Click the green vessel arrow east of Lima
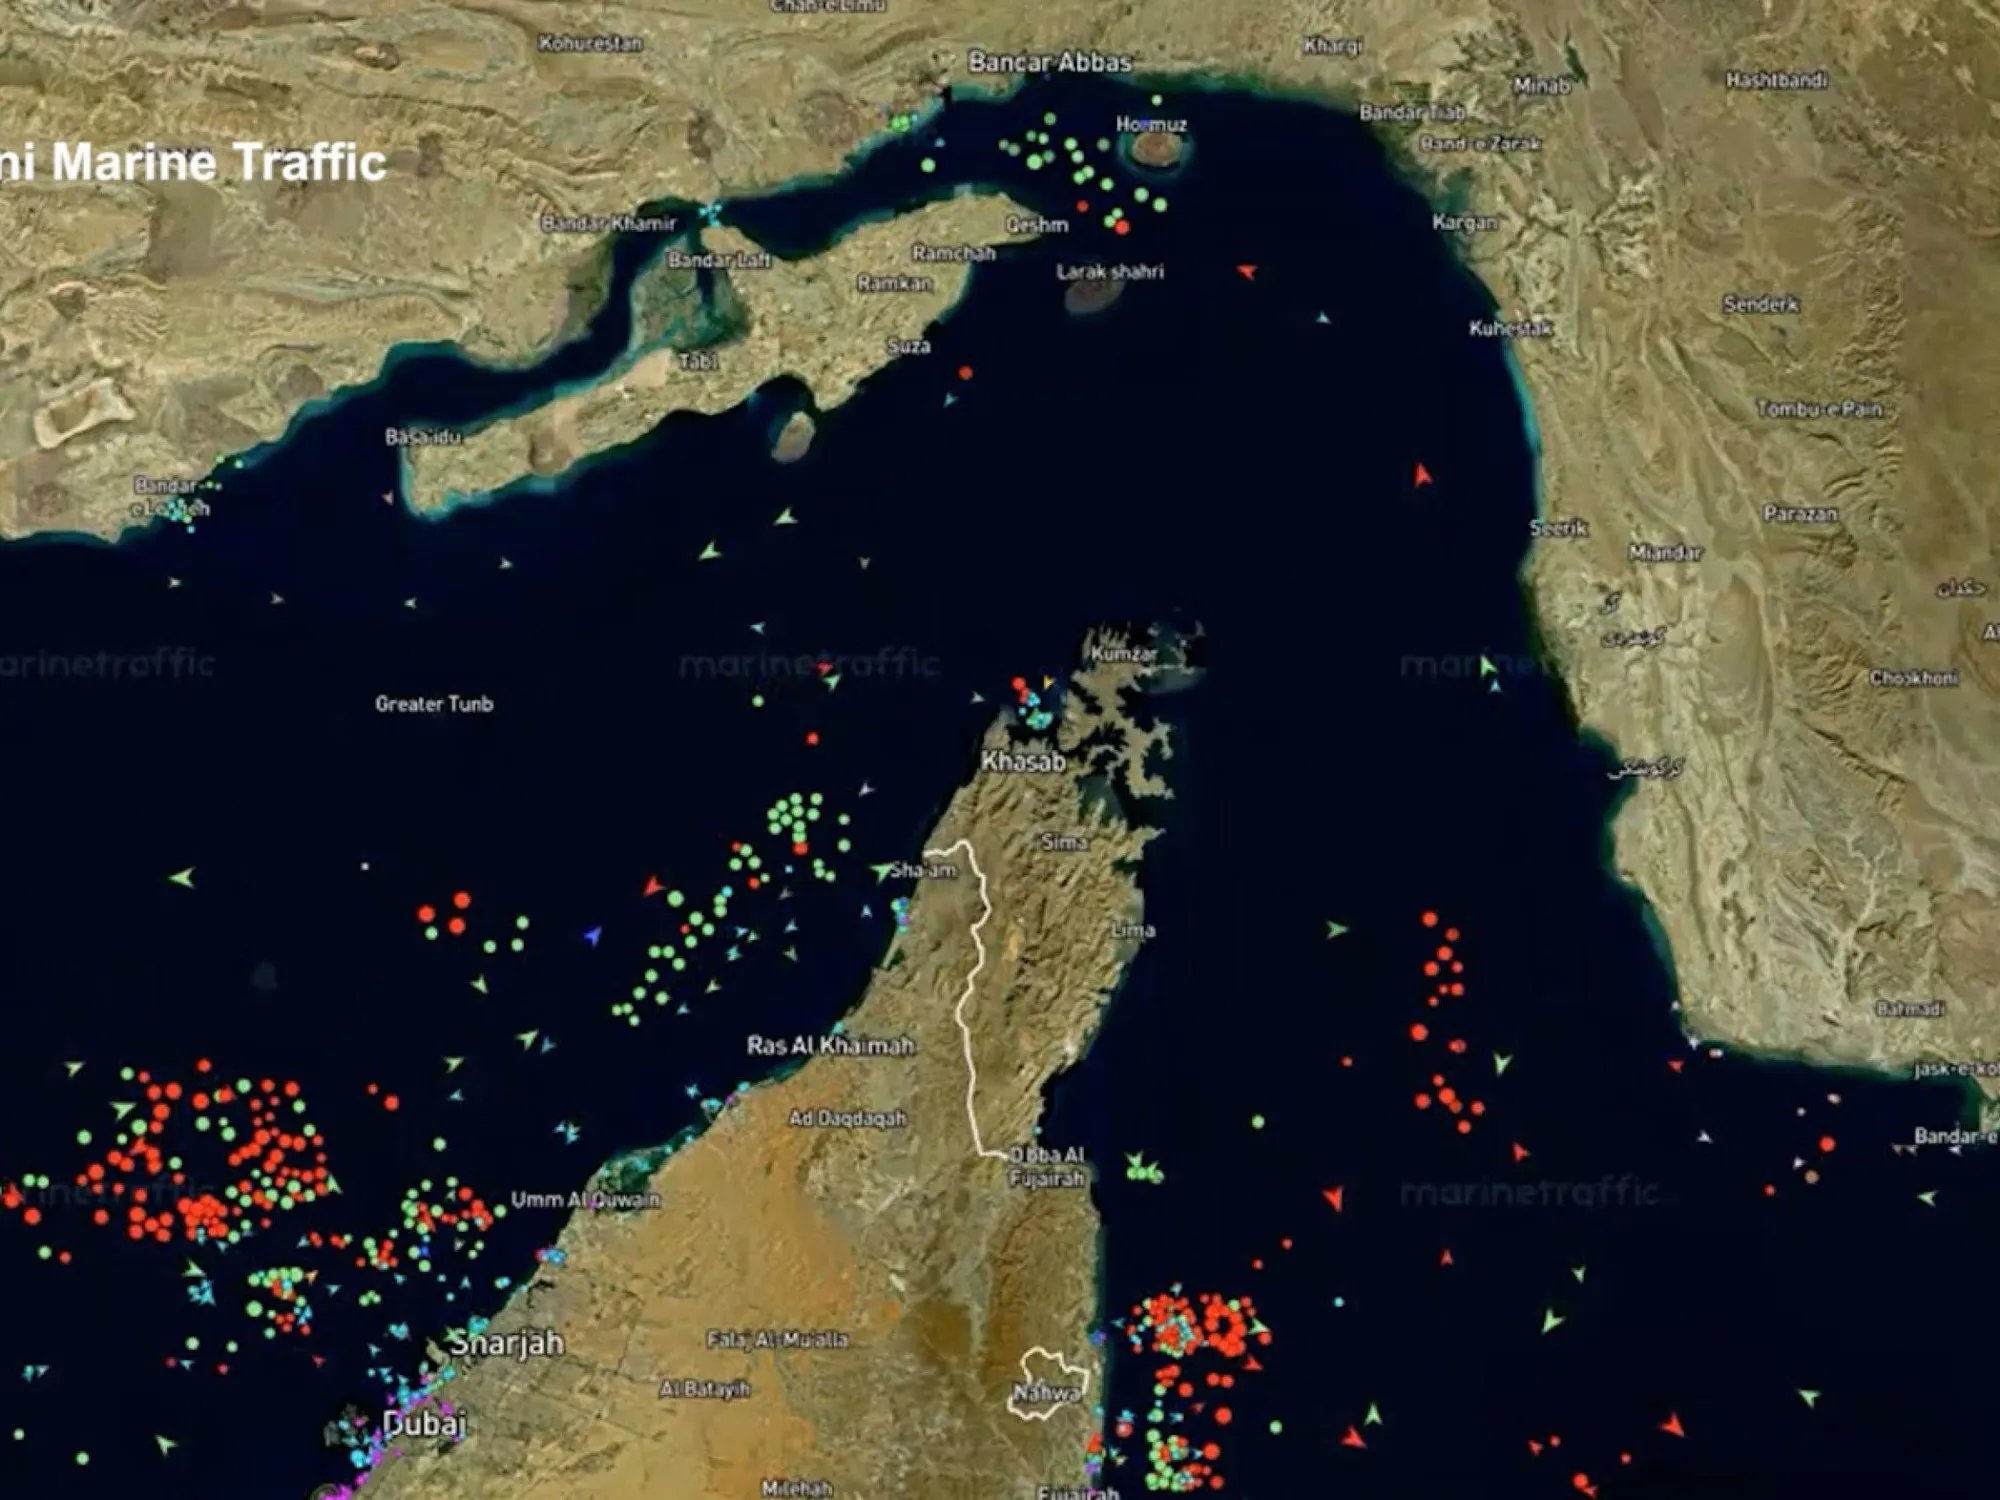 1336,930
